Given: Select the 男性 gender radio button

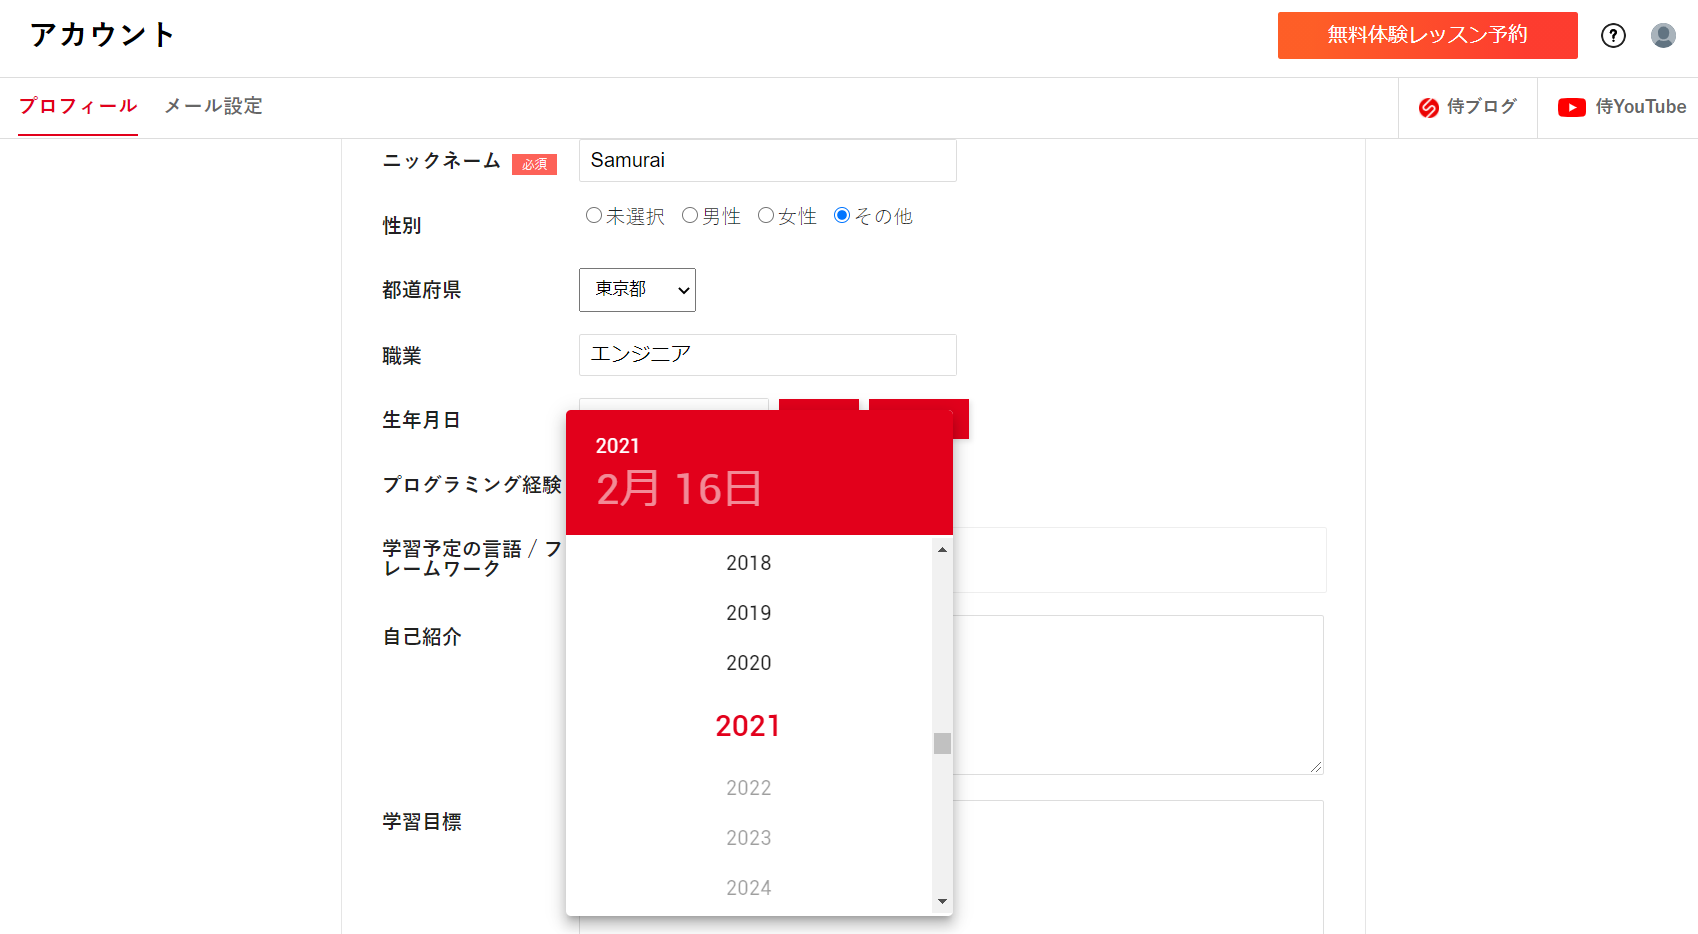Looking at the screenshot, I should point(690,215).
